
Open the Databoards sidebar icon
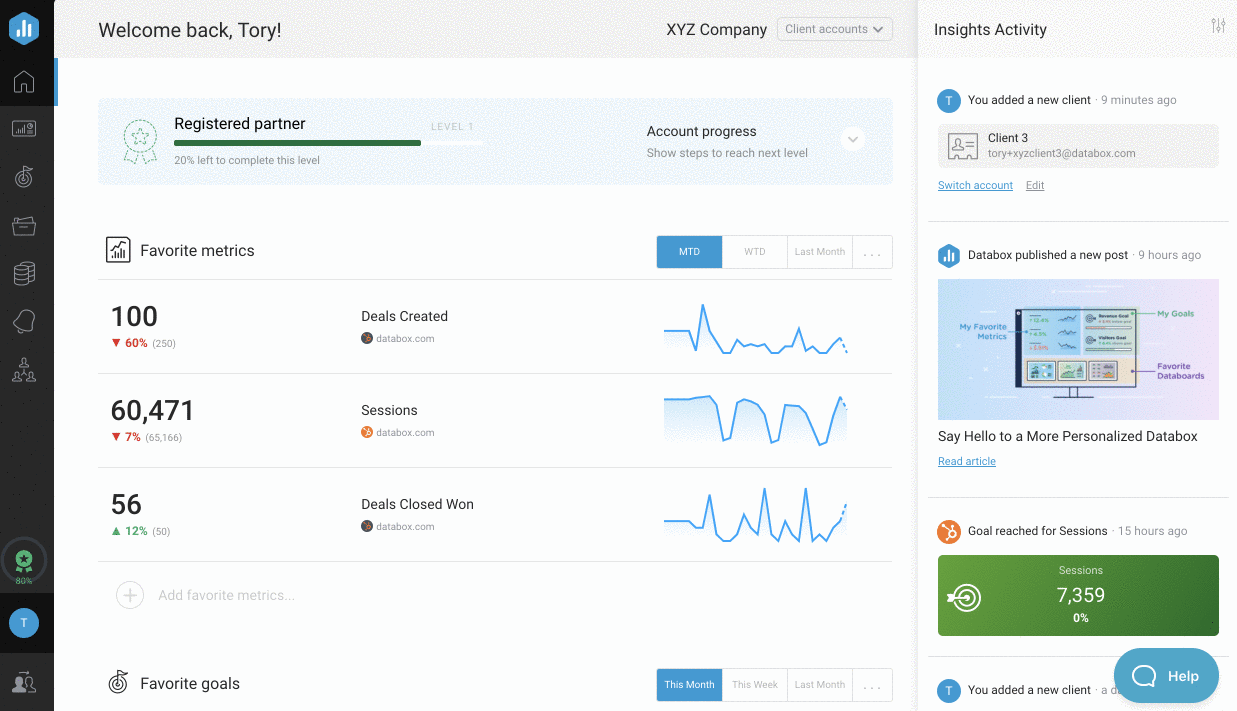24,129
